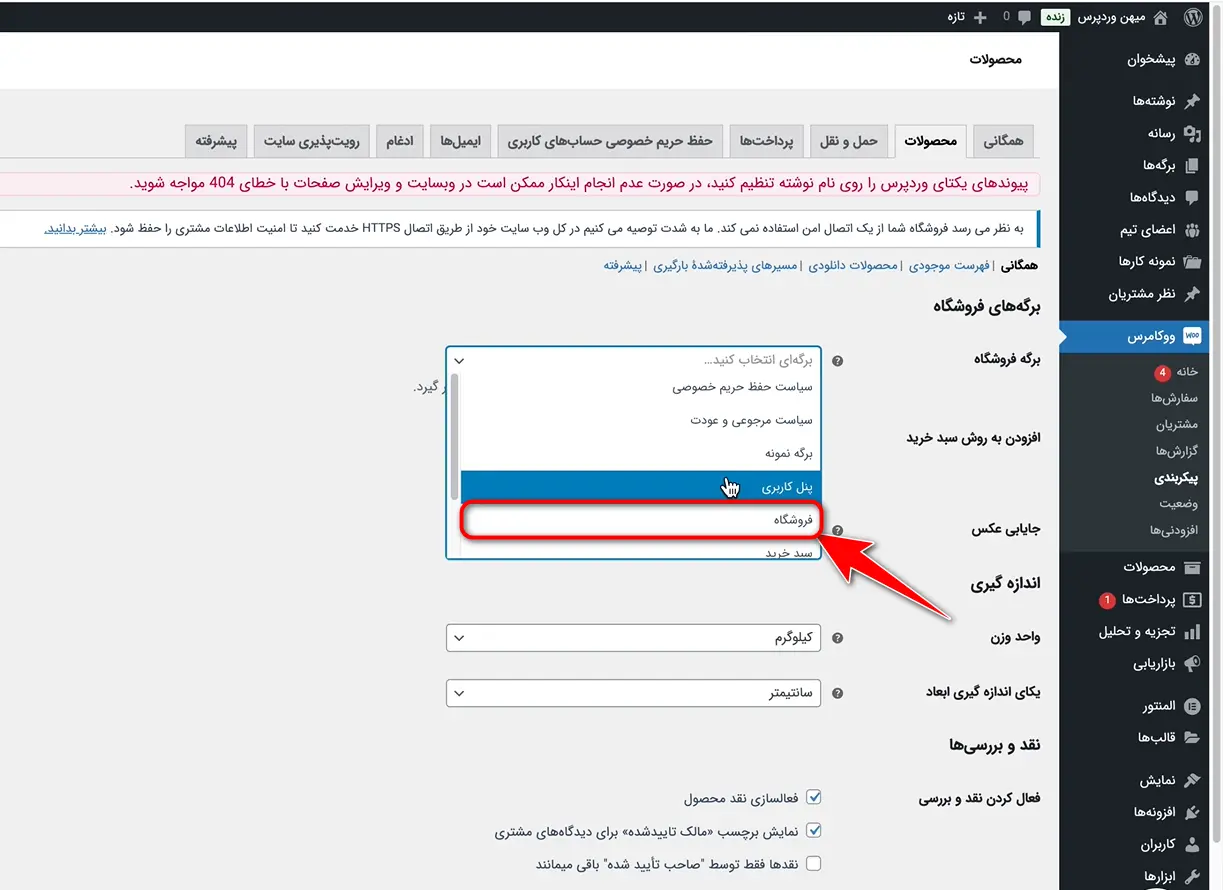Click the بیشتر بدانید link
The image size is (1223, 890).
coord(74,229)
